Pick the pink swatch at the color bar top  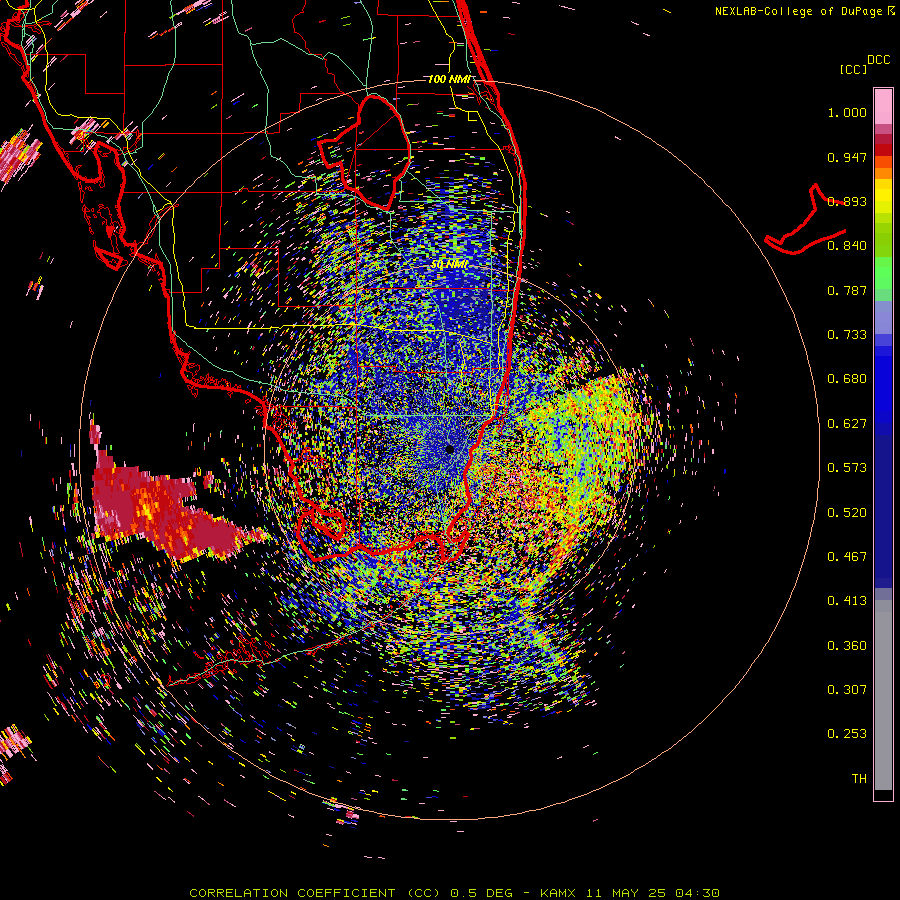(x=883, y=106)
